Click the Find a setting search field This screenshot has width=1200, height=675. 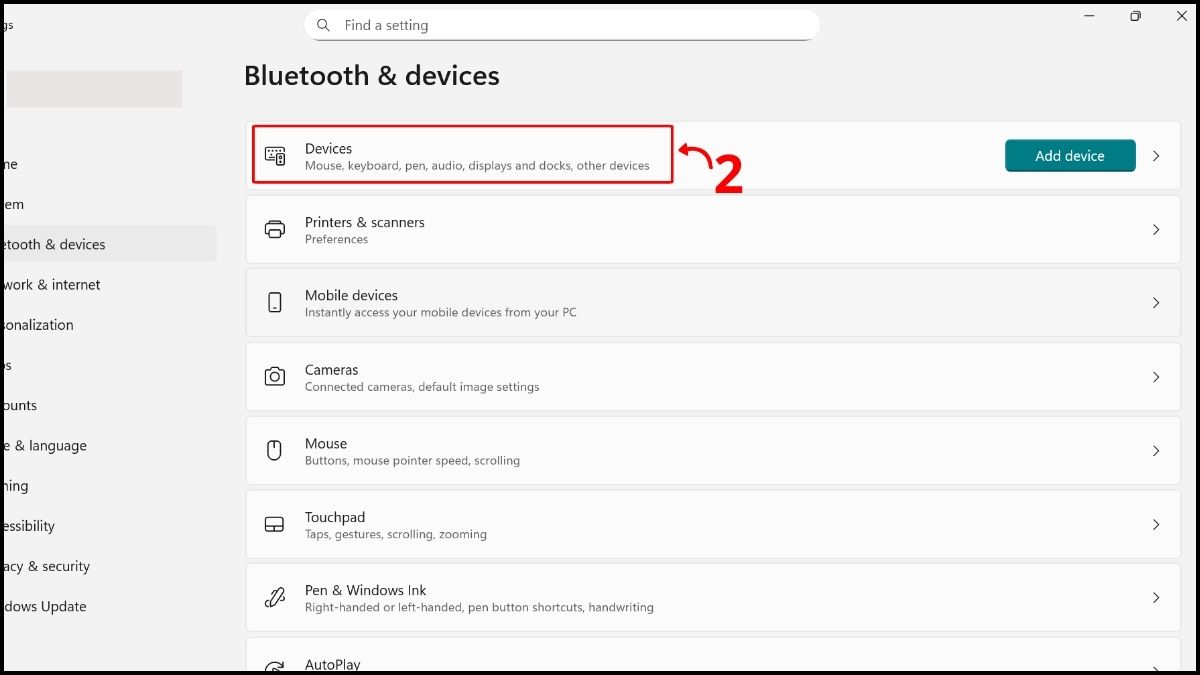pyautogui.click(x=560, y=25)
